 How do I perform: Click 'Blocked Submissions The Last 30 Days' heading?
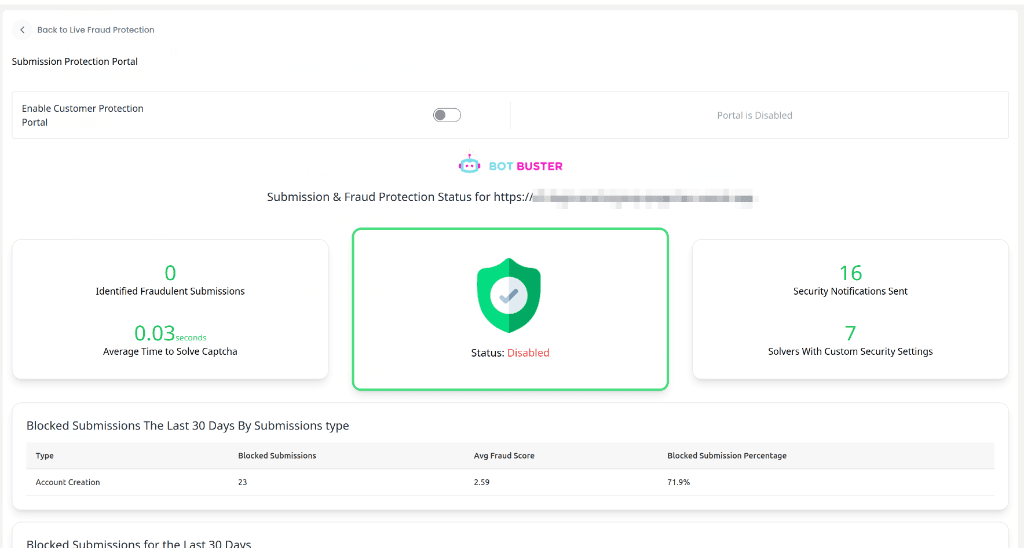pyautogui.click(x=187, y=426)
